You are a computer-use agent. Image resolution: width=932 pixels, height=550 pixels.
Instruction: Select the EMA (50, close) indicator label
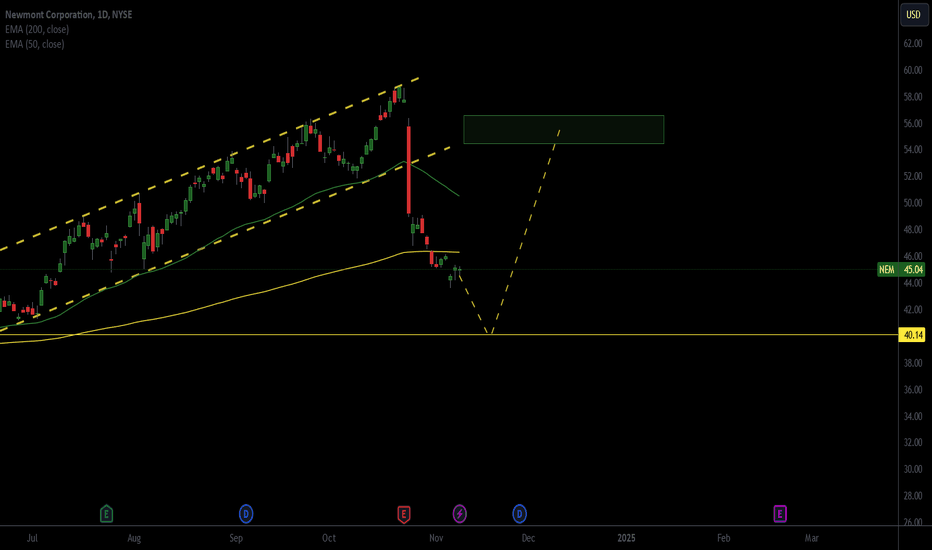click(x=34, y=44)
